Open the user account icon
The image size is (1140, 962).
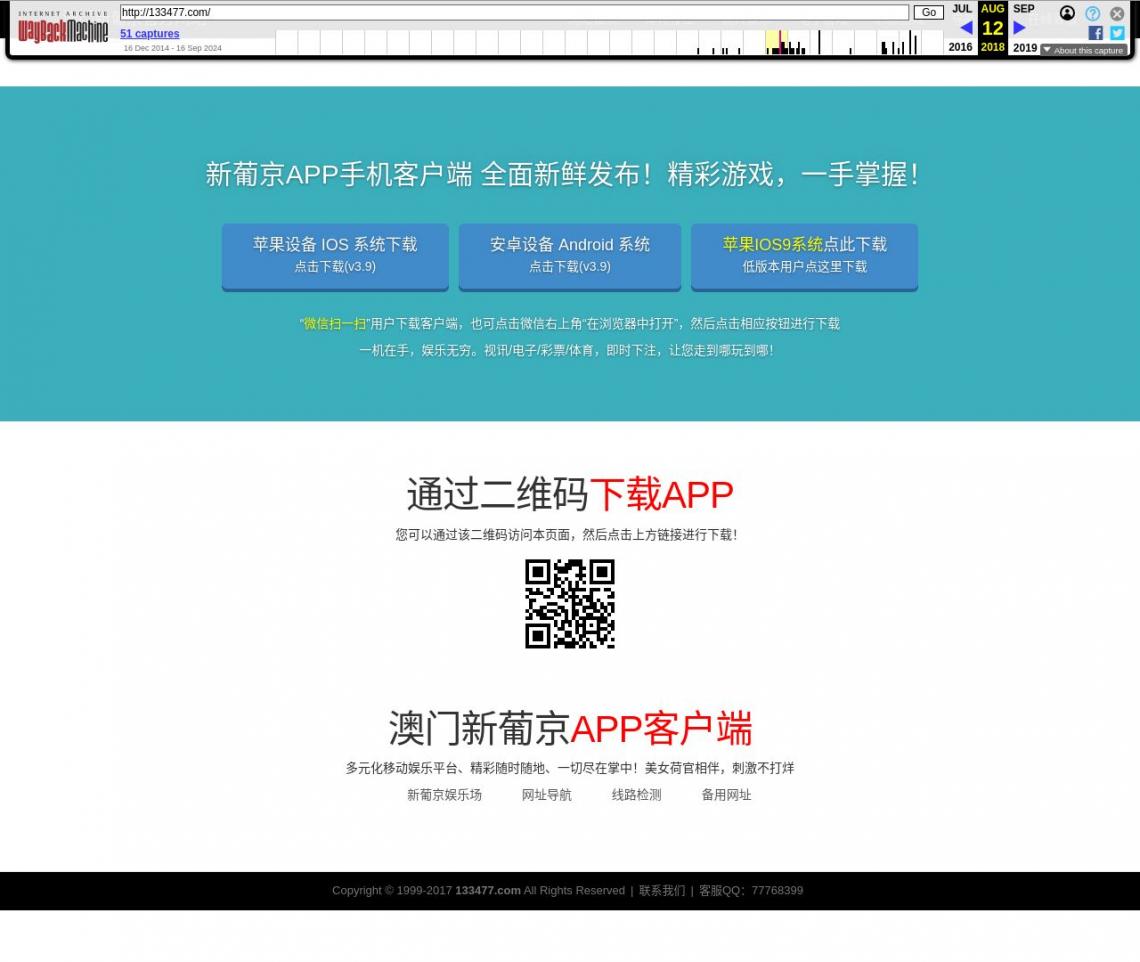[x=1067, y=13]
